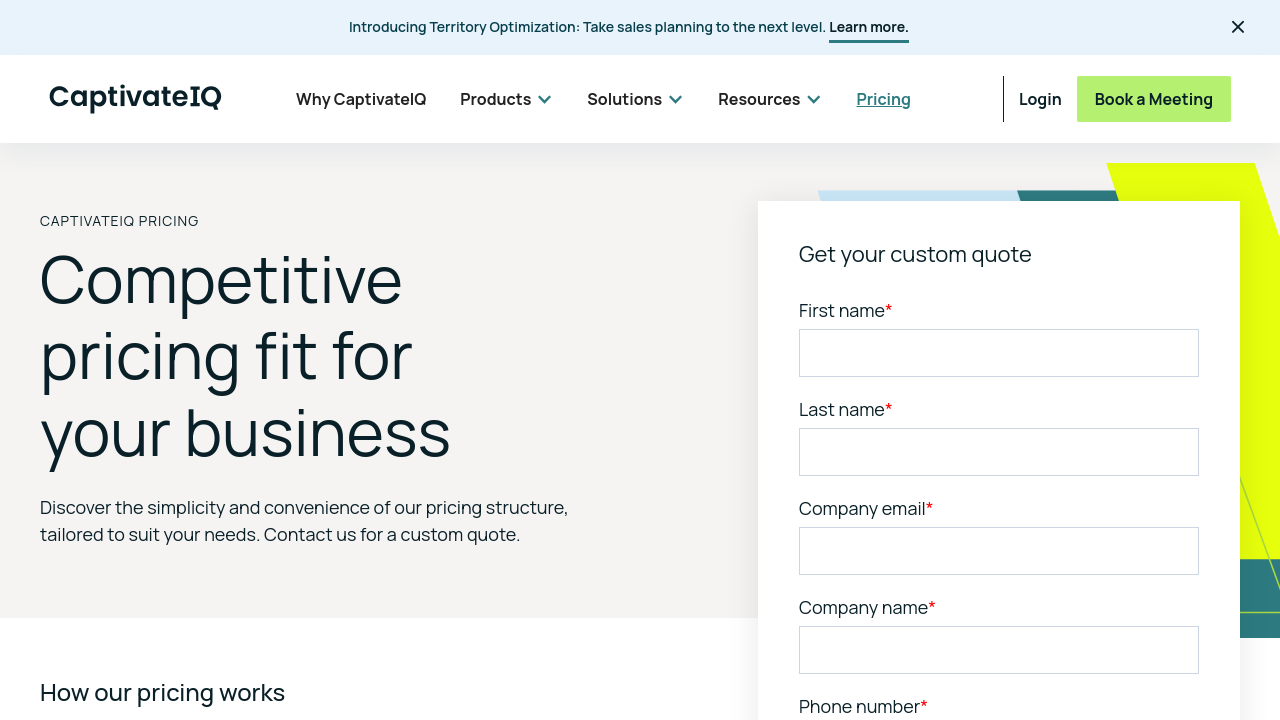1280x720 pixels.
Task: Click the Phone number field label
Action: (x=859, y=707)
